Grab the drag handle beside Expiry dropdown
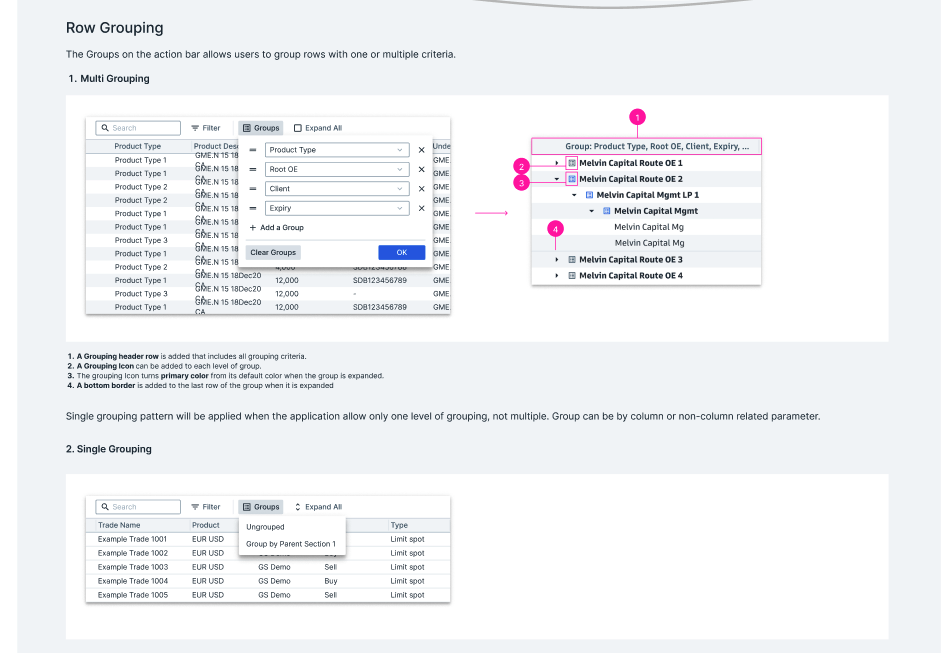This screenshot has height=653, width=952. point(253,208)
